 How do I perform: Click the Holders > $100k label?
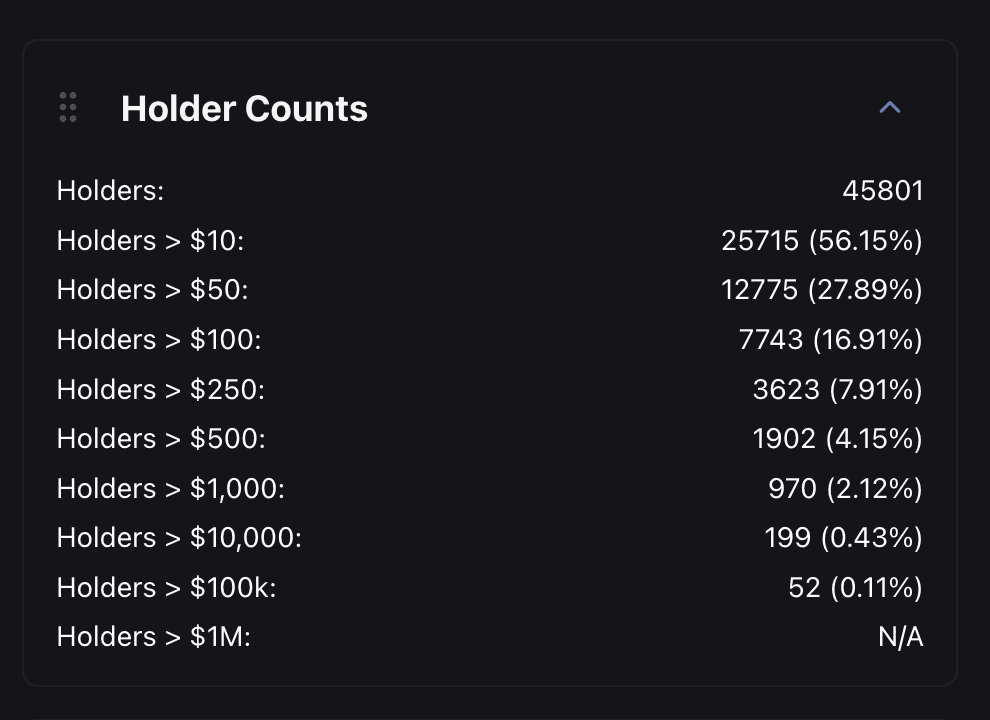click(165, 587)
